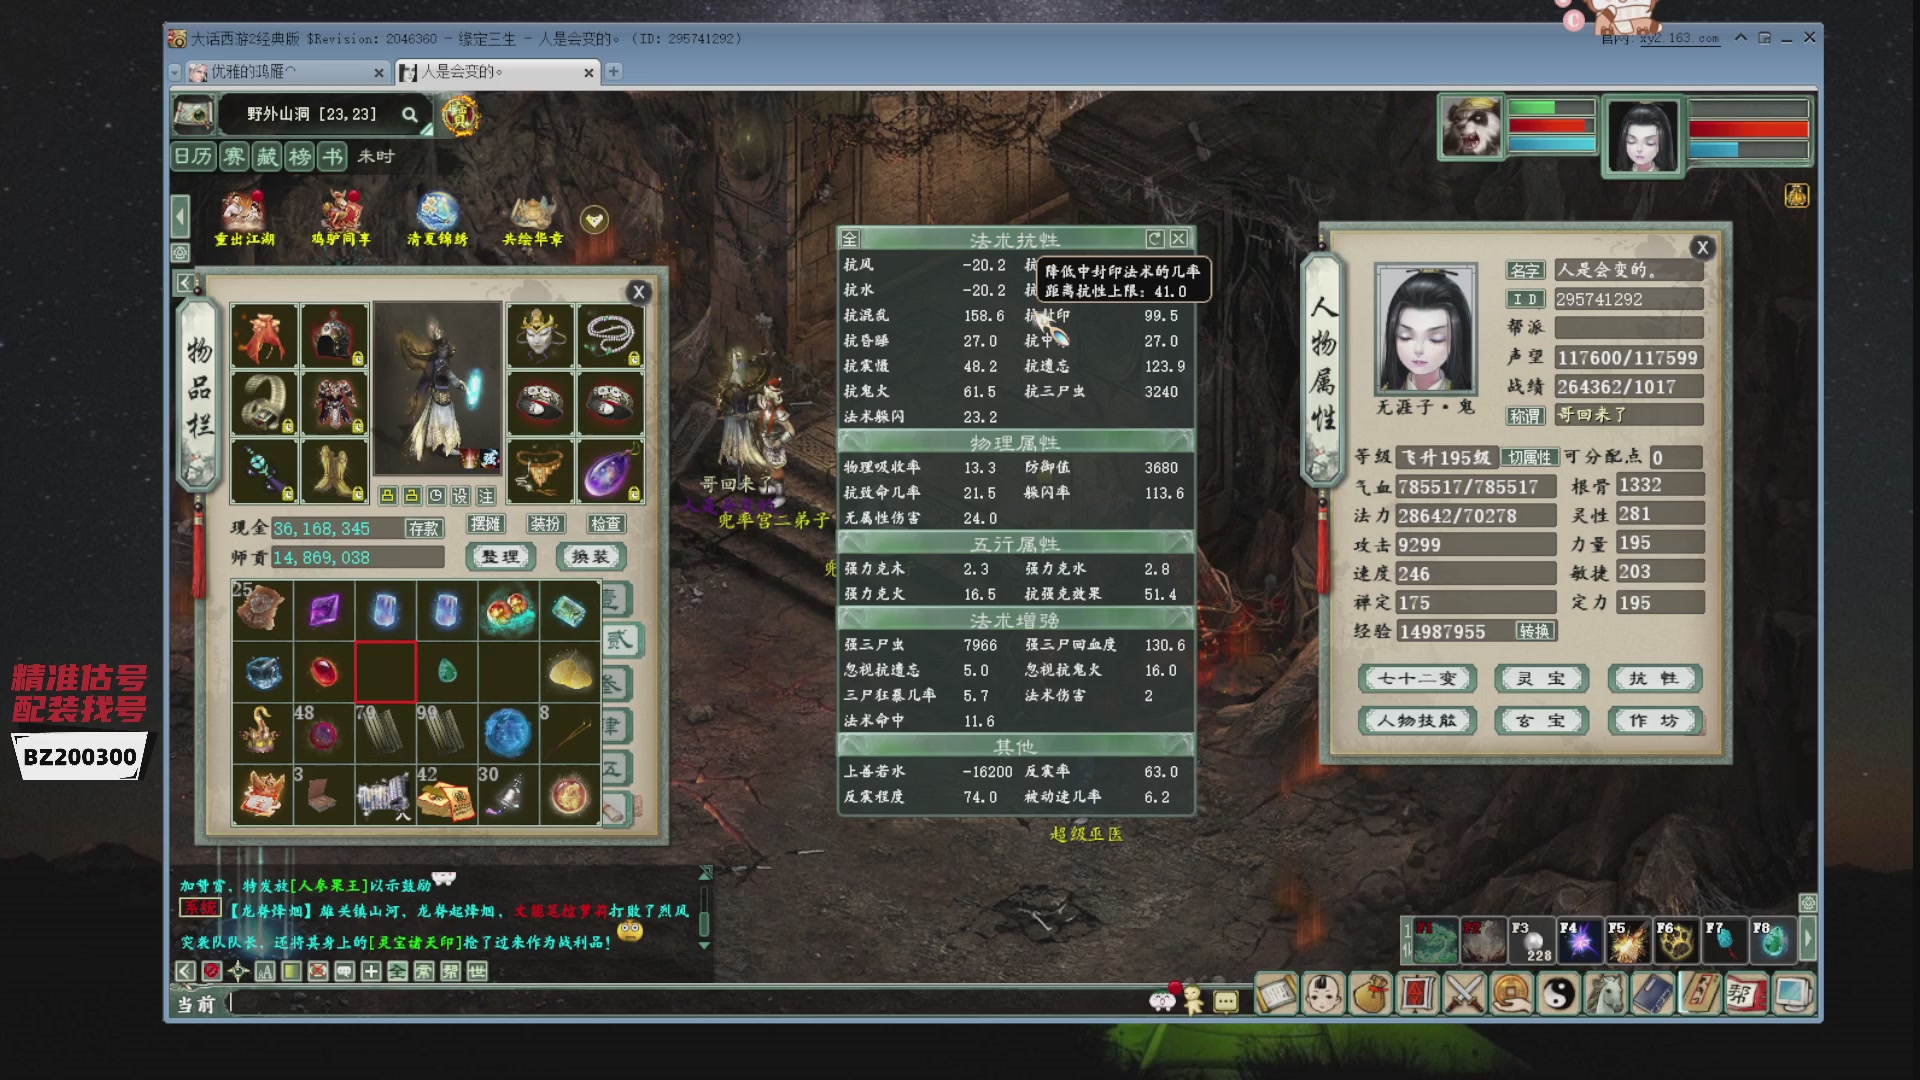
Task: Click the yin-yang icon in bottom toolbar
Action: point(1558,994)
